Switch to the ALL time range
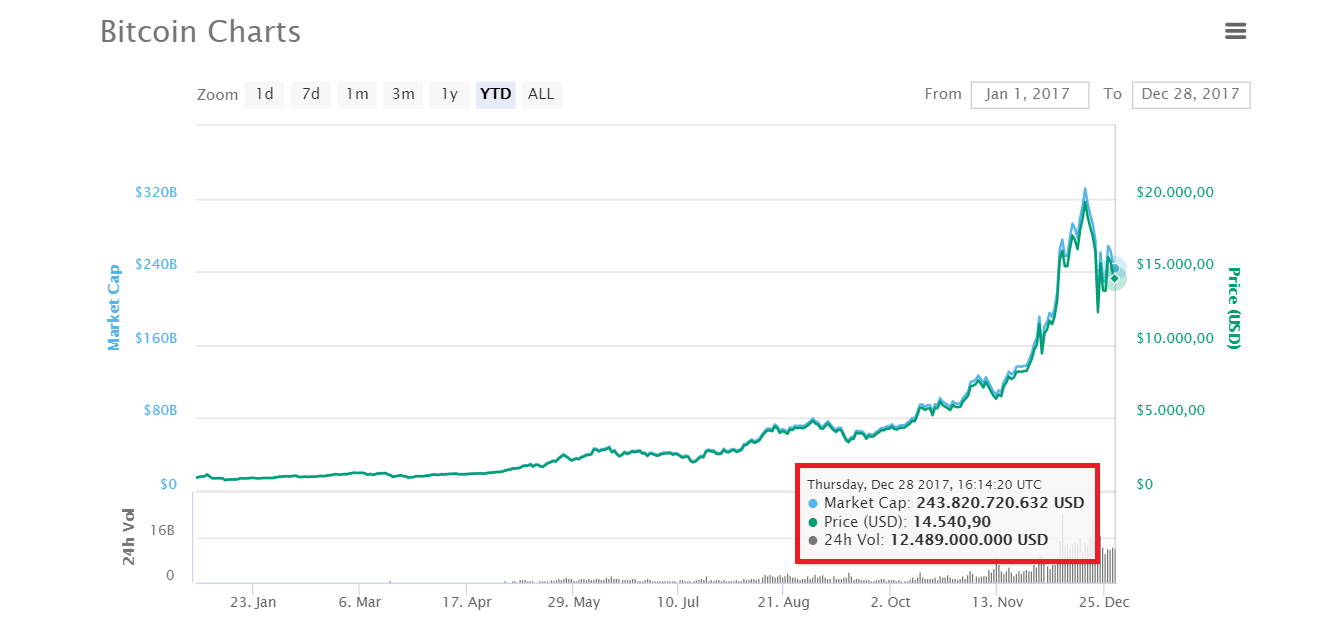The width and height of the screenshot is (1331, 640). click(540, 94)
